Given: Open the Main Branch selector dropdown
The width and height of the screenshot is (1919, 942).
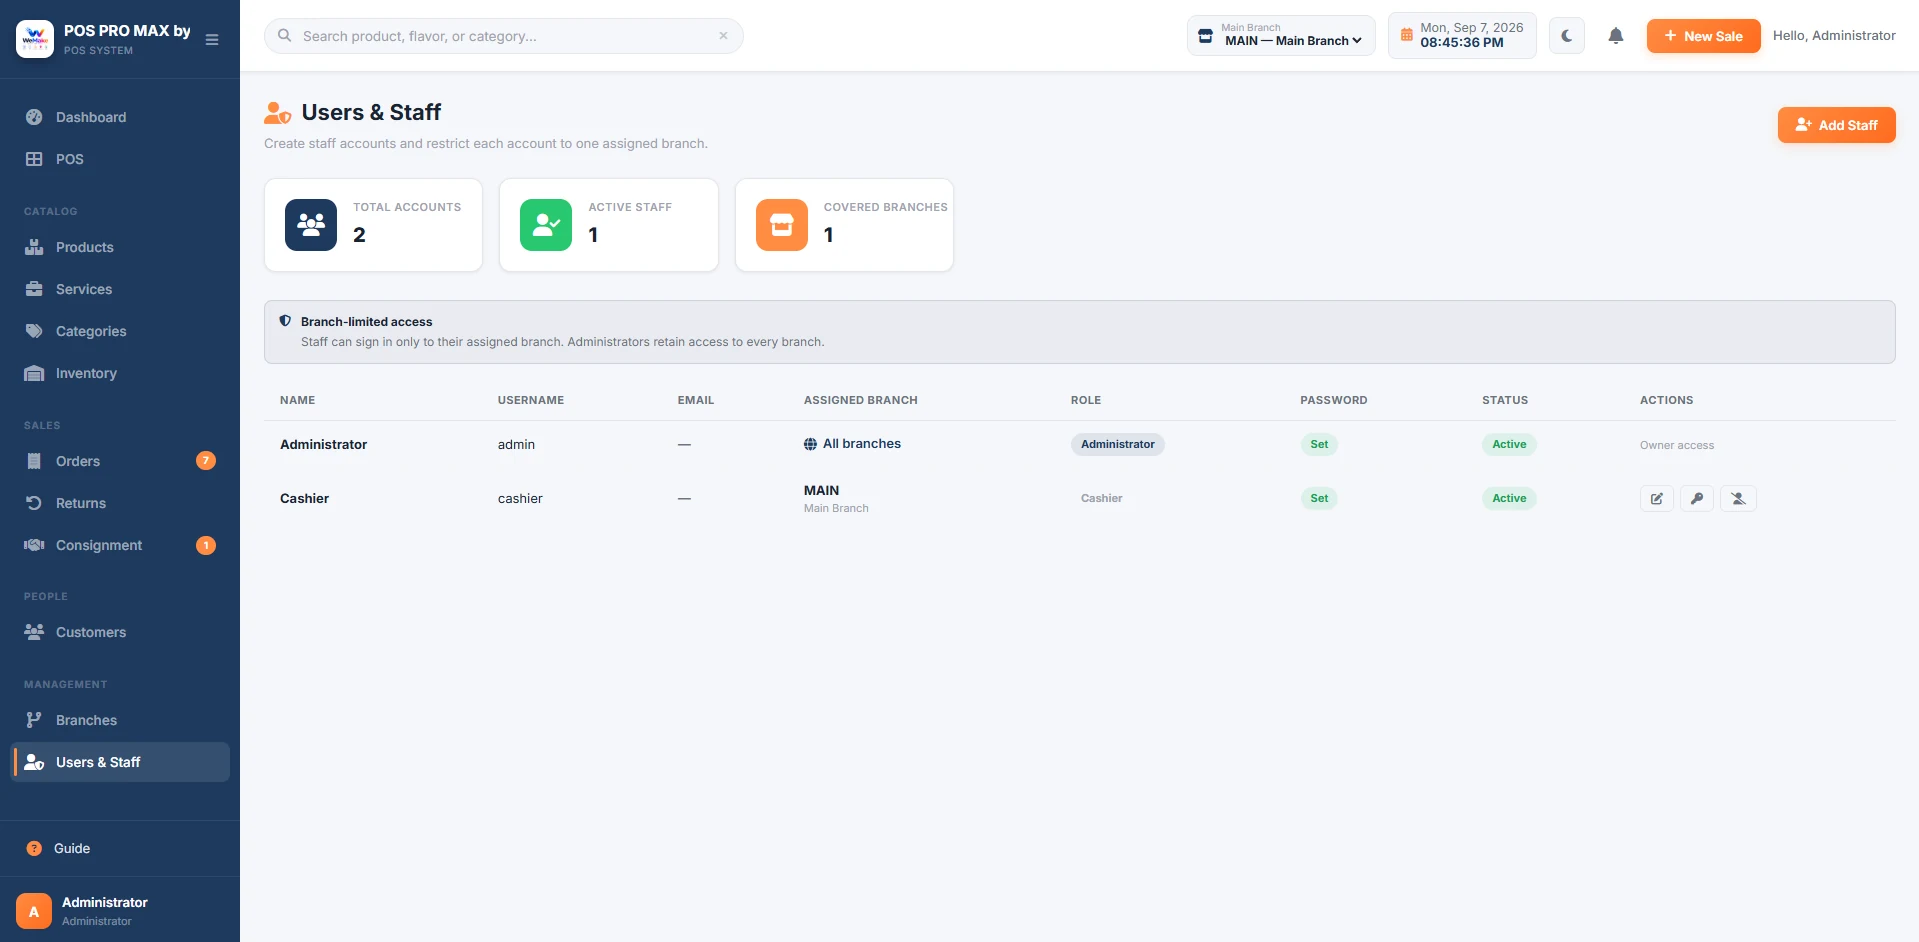Looking at the screenshot, I should pos(1281,36).
